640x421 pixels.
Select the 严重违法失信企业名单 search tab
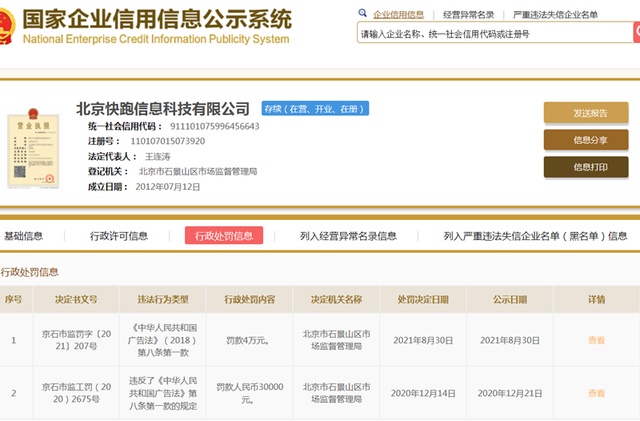click(x=555, y=15)
